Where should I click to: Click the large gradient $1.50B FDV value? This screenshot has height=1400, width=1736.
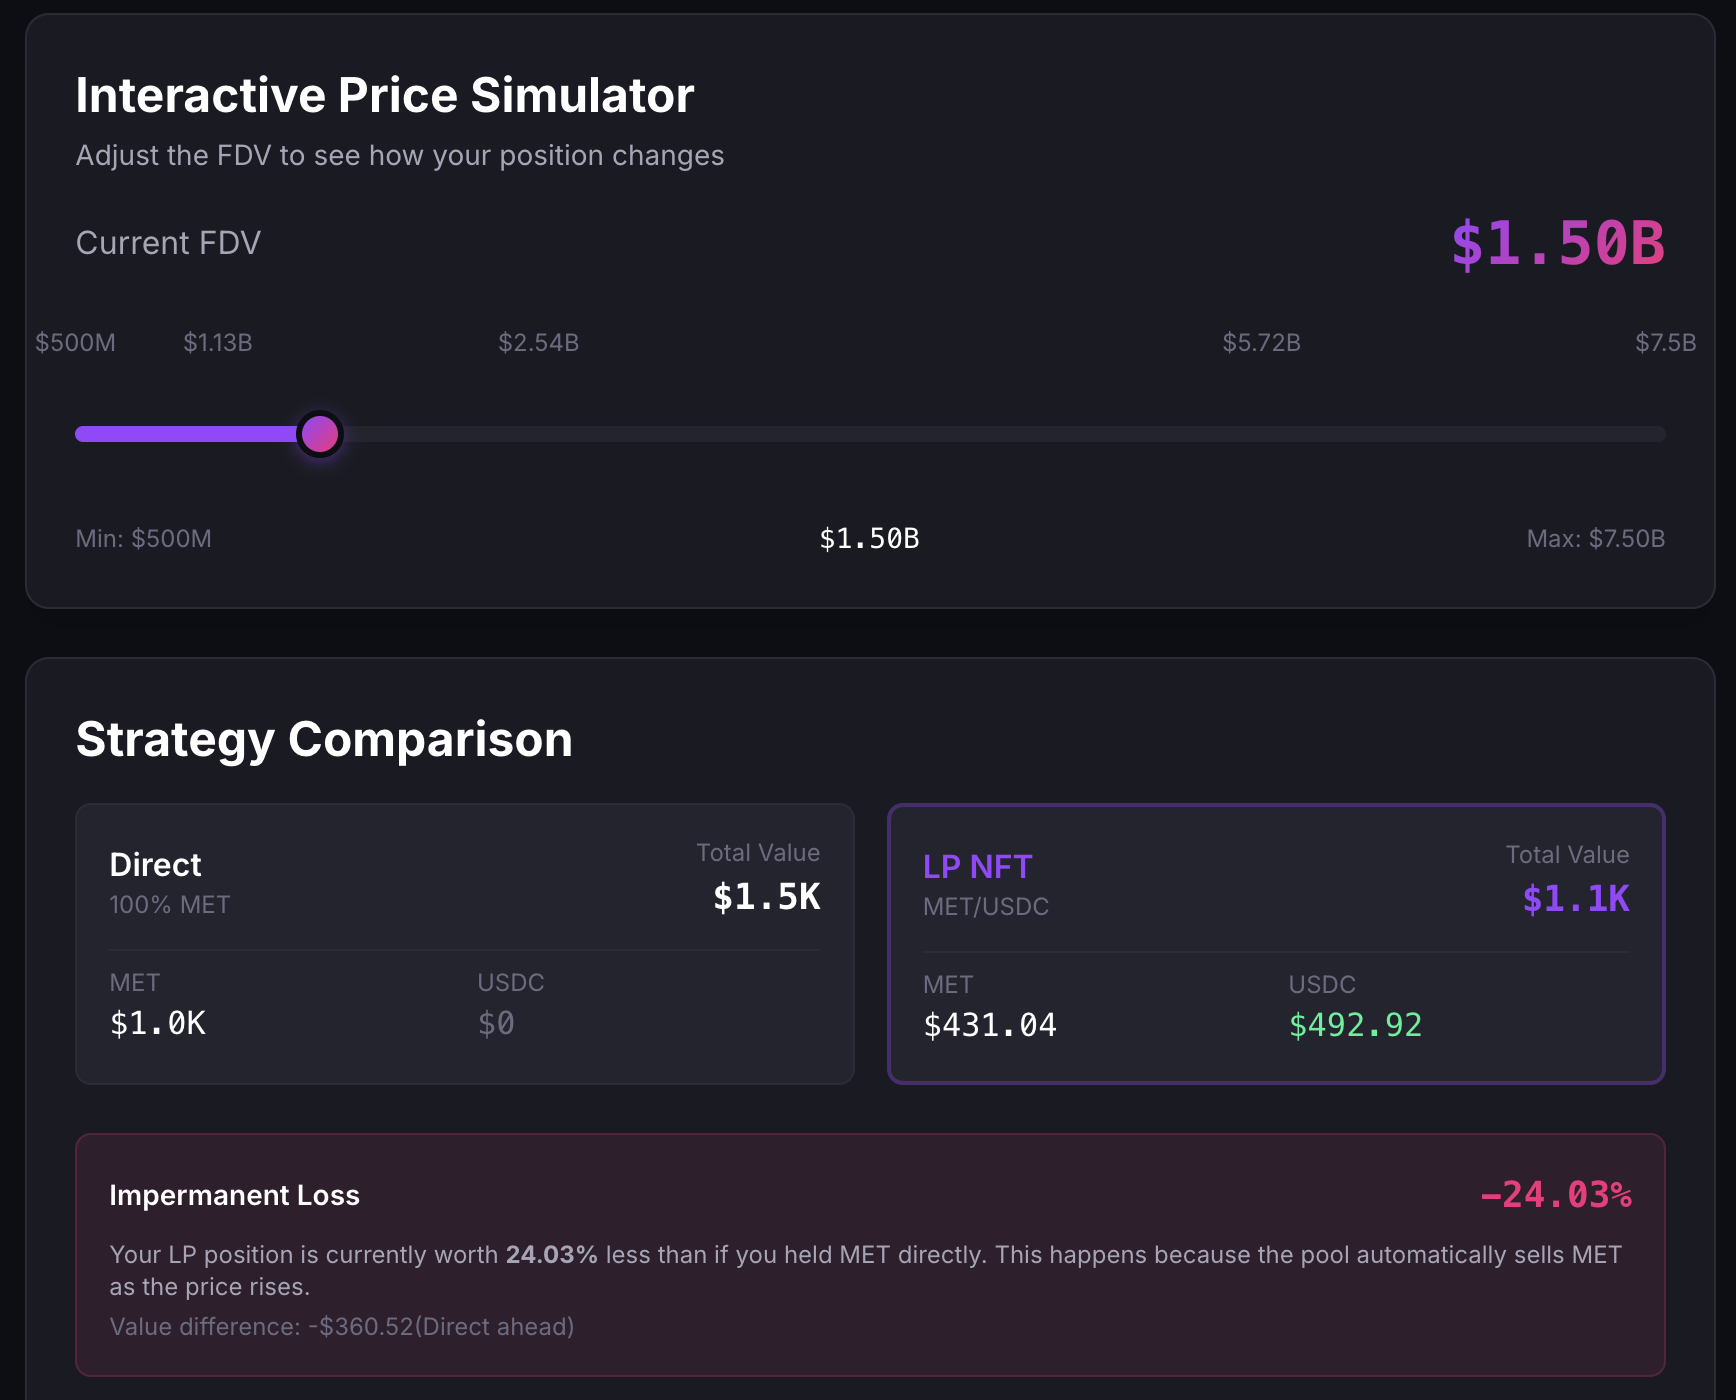click(x=1557, y=244)
